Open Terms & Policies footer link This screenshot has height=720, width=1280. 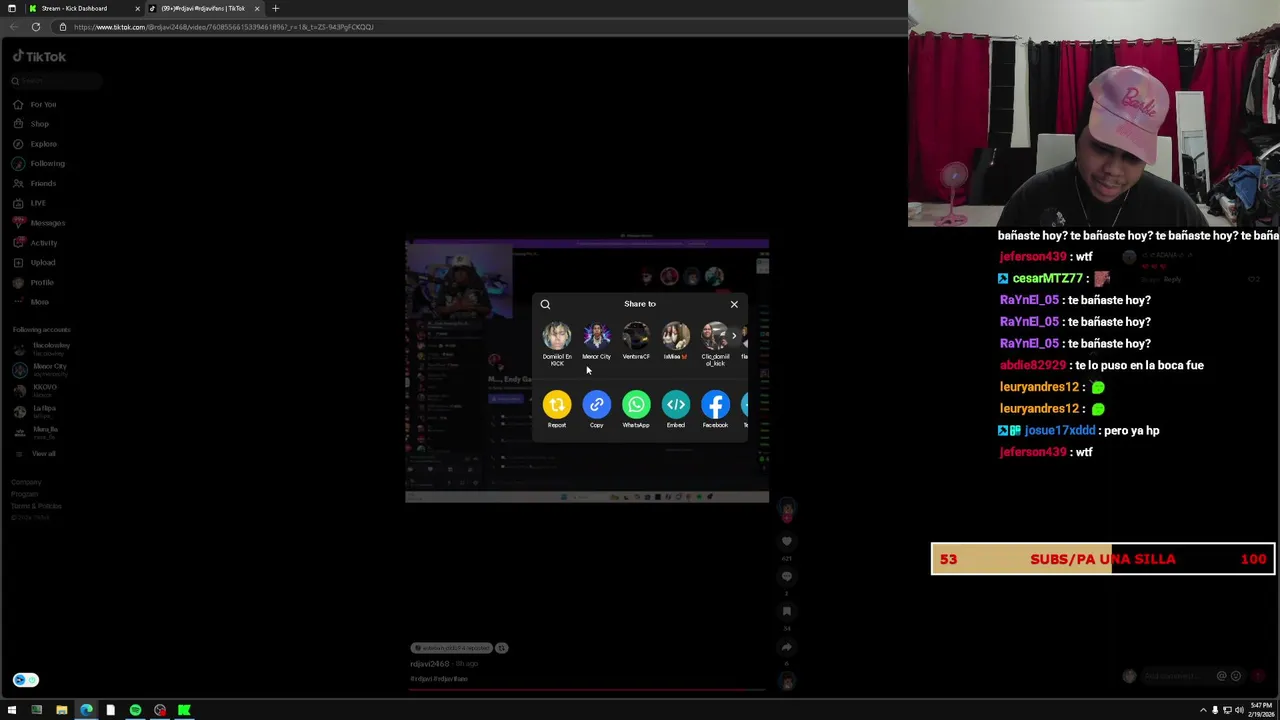pos(36,506)
